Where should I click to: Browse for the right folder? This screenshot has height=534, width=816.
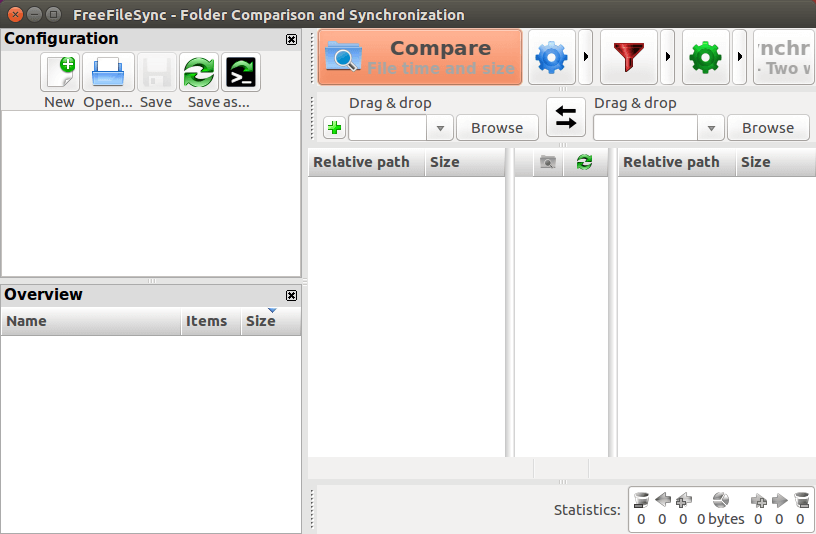pos(767,128)
